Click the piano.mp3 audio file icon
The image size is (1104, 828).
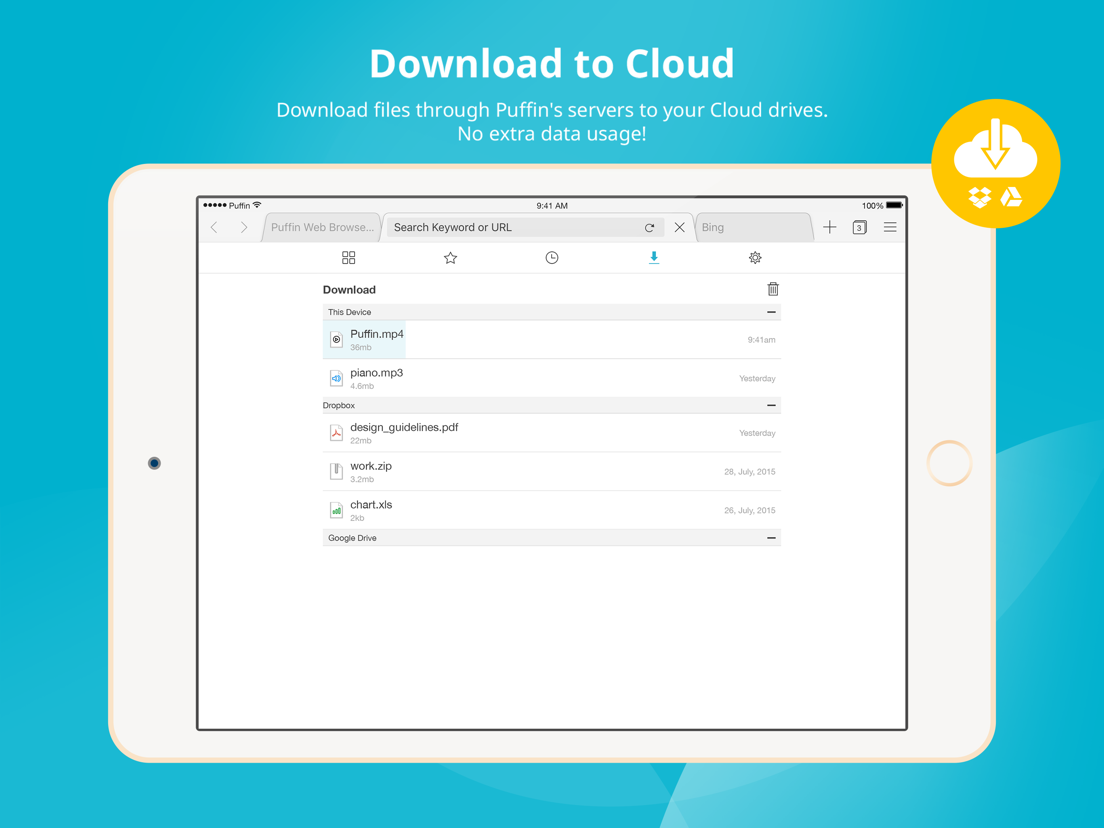(337, 378)
